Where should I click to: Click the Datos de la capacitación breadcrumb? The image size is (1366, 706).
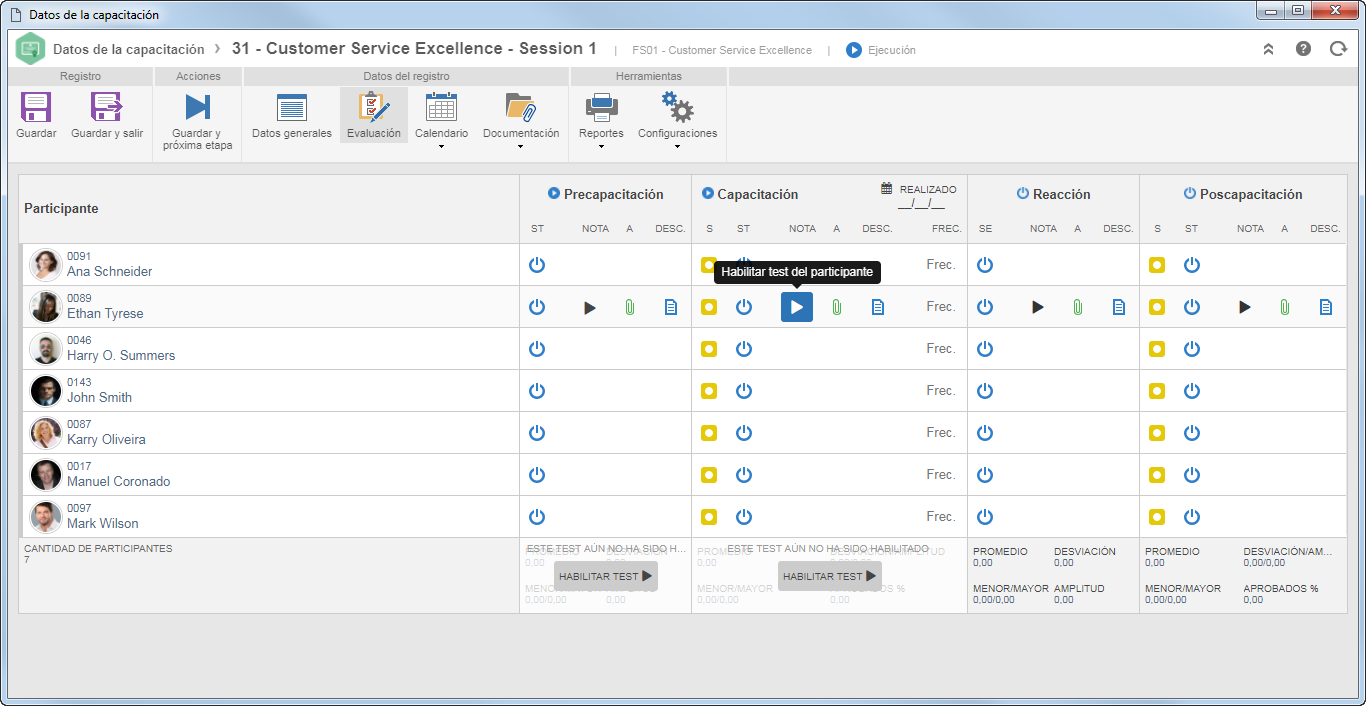pos(129,49)
